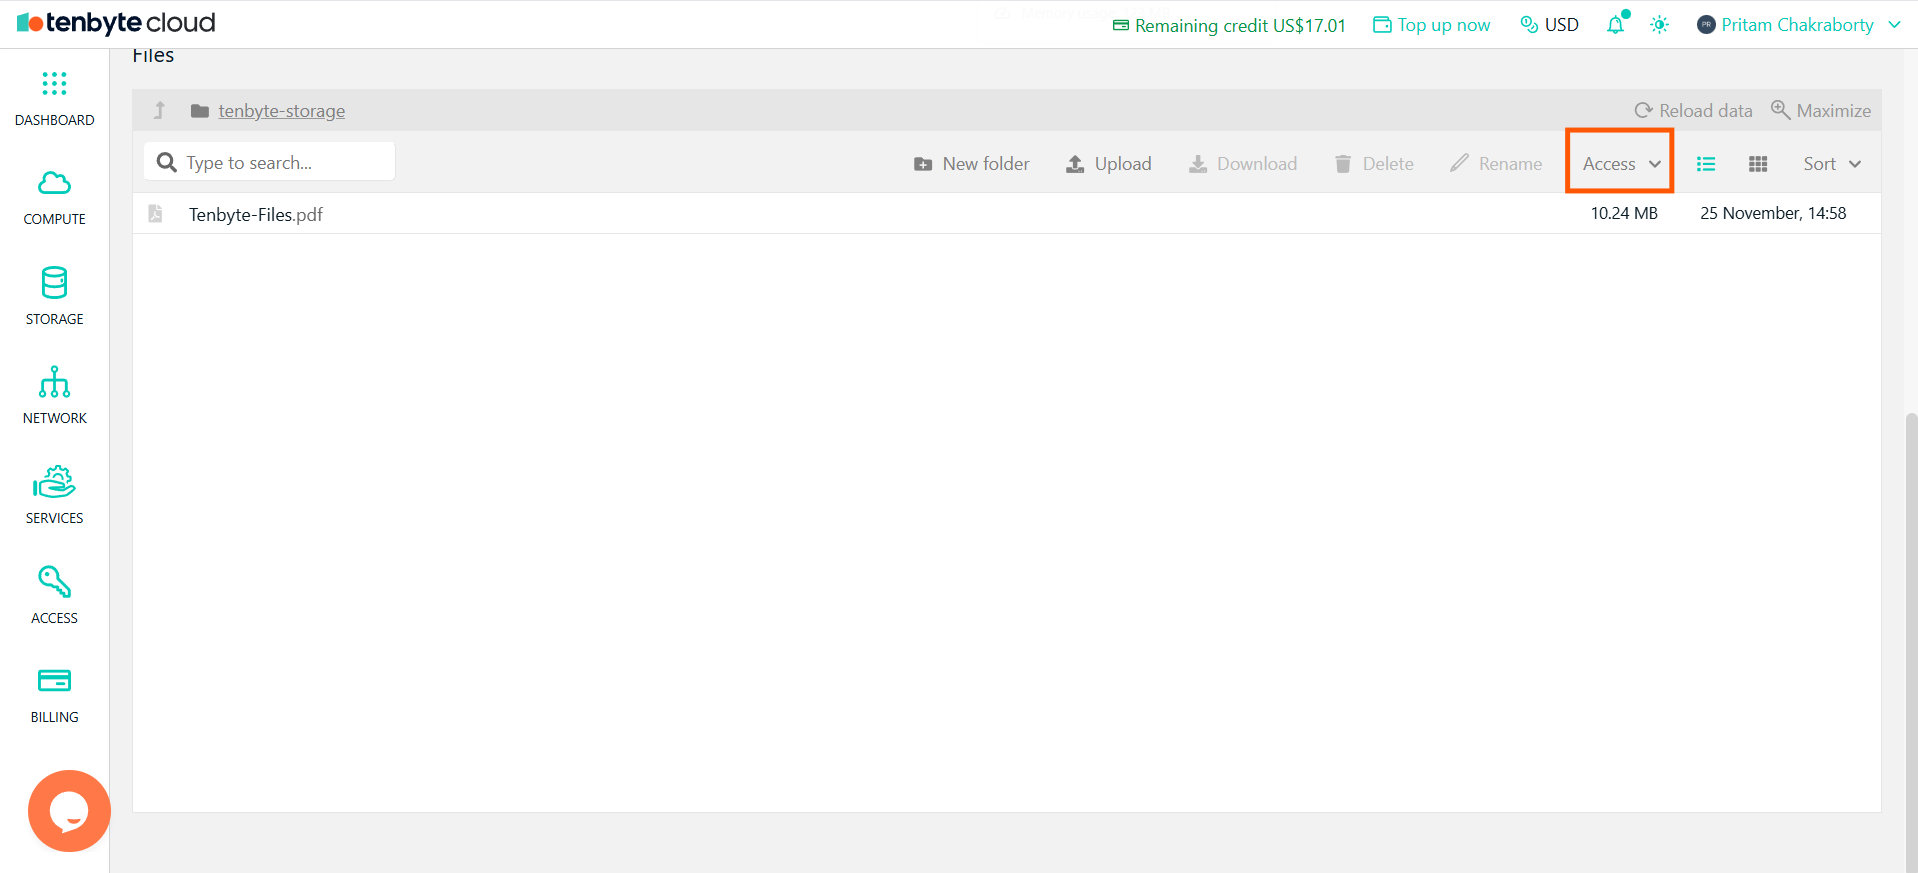1918x873 pixels.
Task: Open the notifications bell
Action: click(1616, 24)
